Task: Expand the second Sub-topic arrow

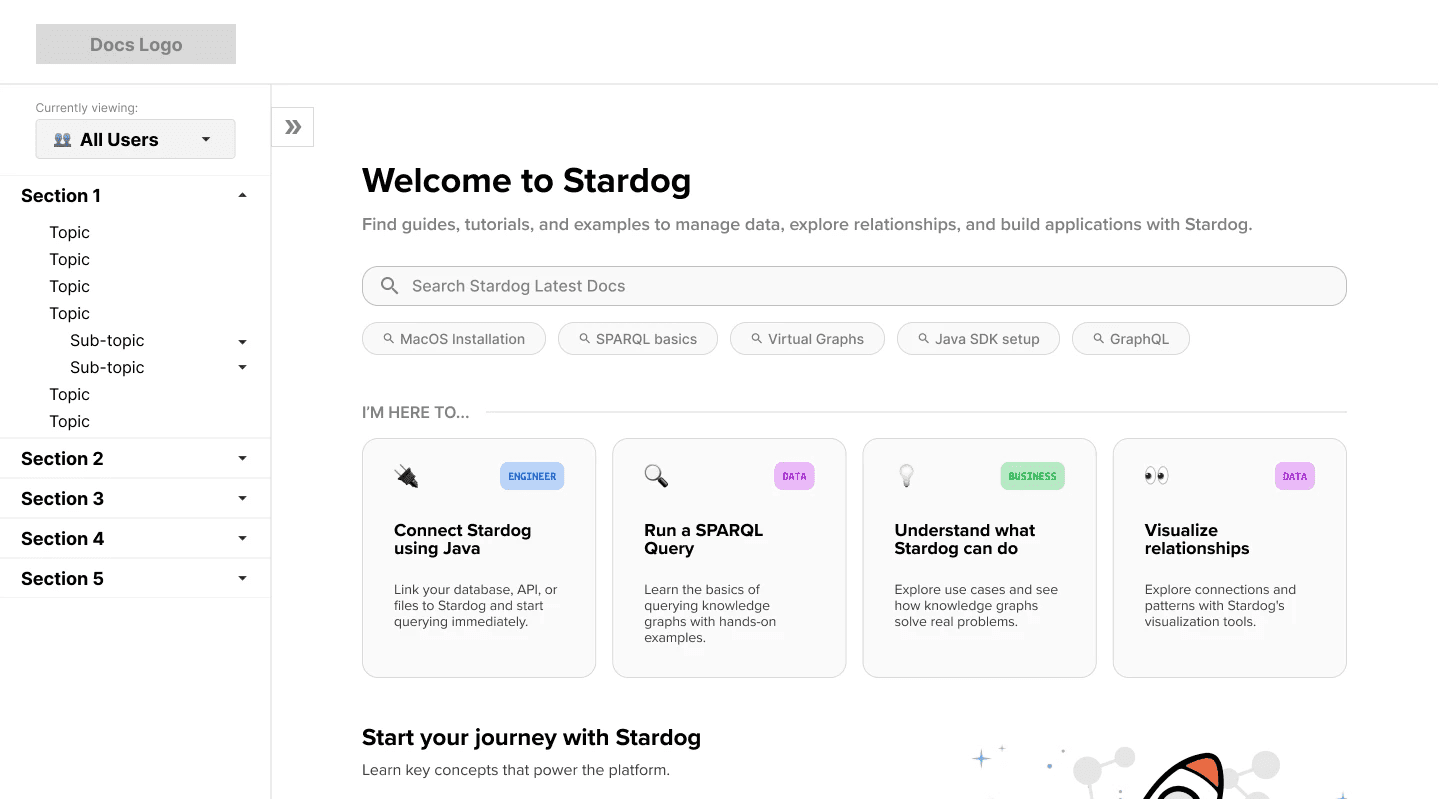Action: (242, 368)
